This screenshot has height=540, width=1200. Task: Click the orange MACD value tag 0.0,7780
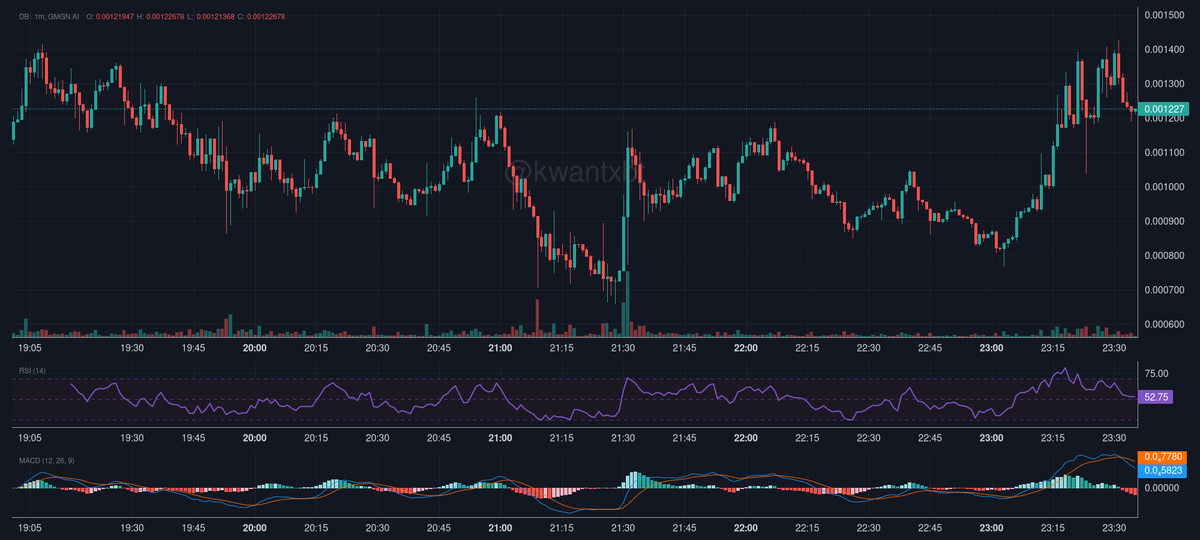pos(1162,457)
